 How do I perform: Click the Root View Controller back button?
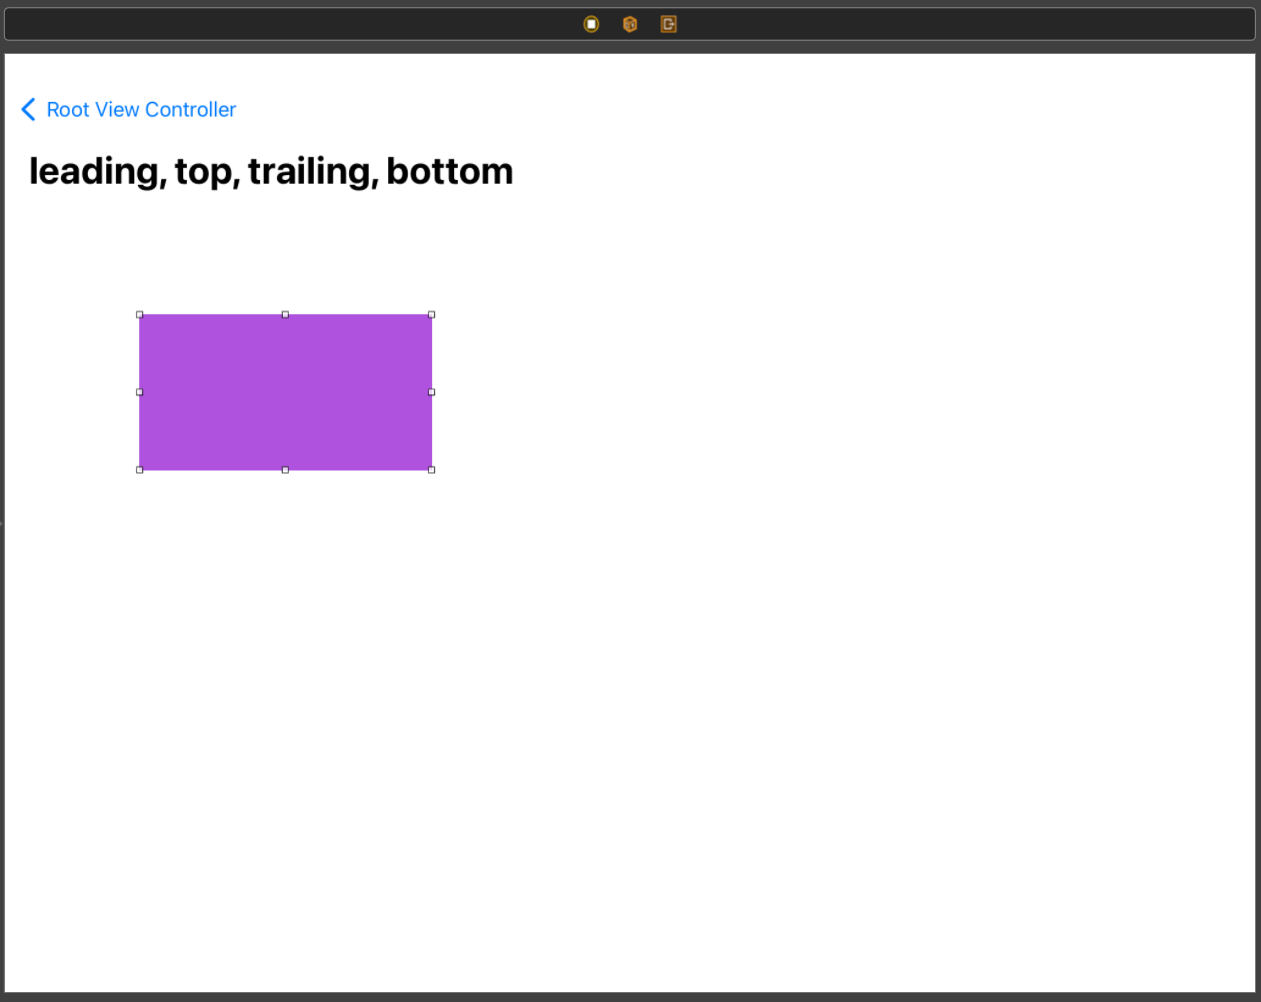129,109
